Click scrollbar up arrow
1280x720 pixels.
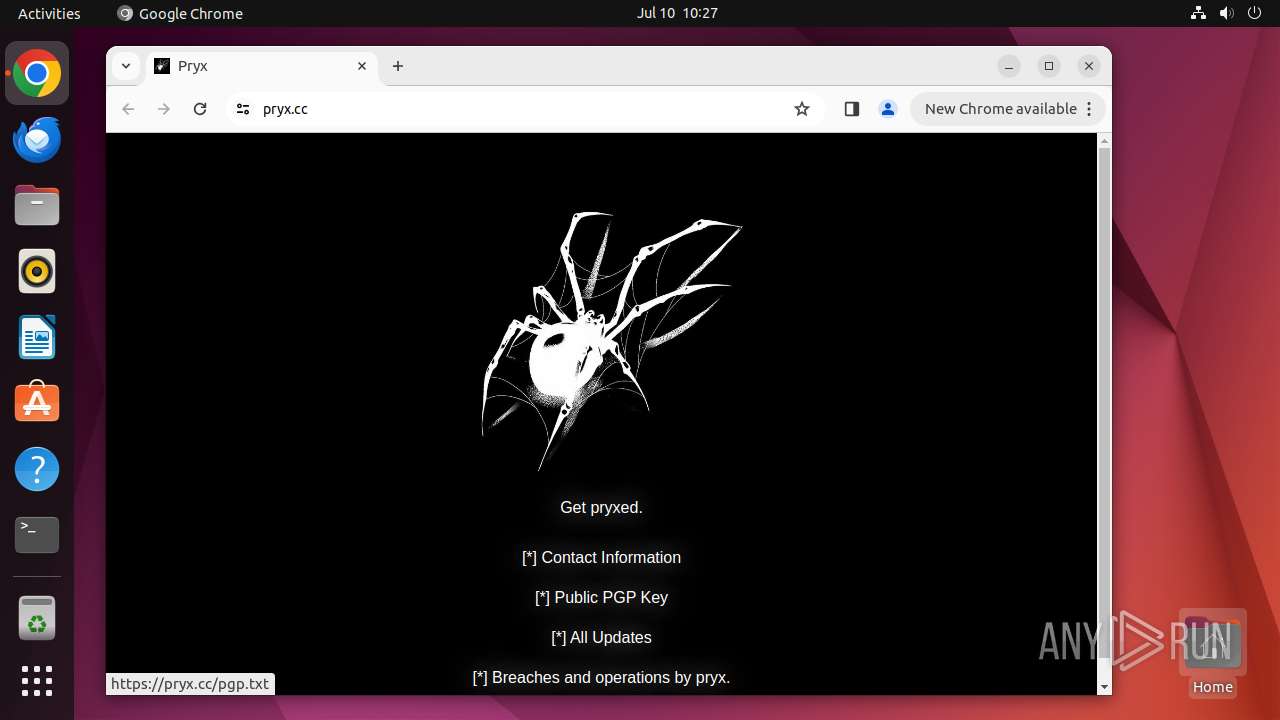(x=1104, y=140)
